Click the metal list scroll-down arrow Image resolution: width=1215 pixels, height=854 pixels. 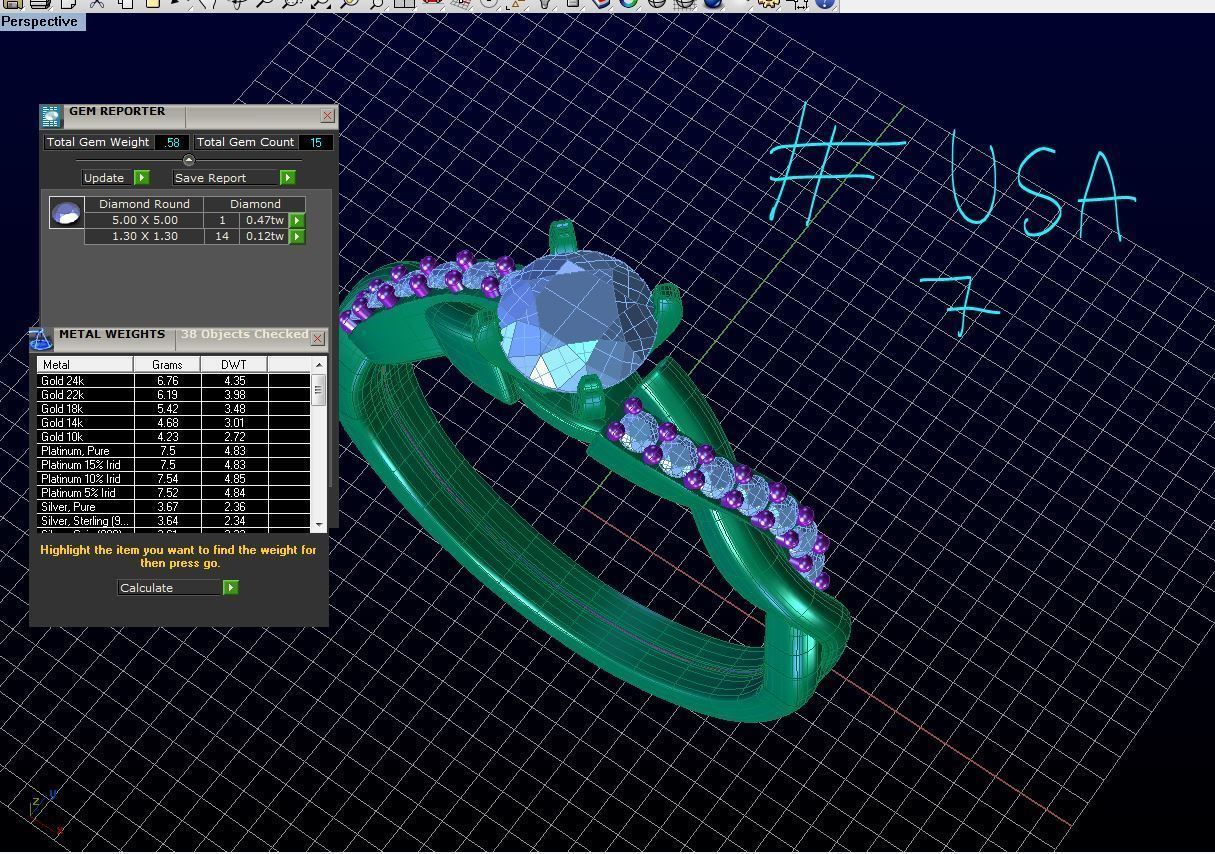(x=319, y=523)
